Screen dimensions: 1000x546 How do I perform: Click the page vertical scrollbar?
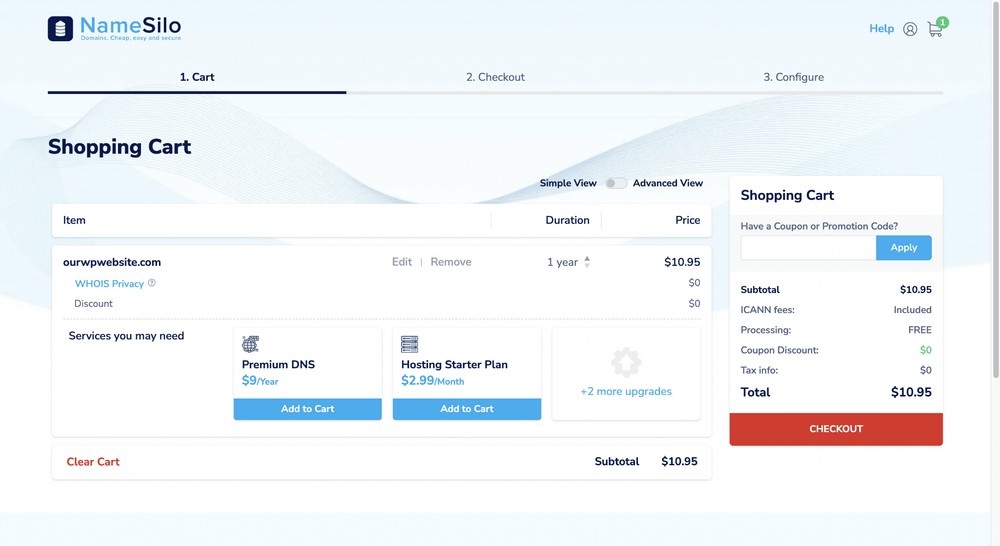[x=996, y=191]
